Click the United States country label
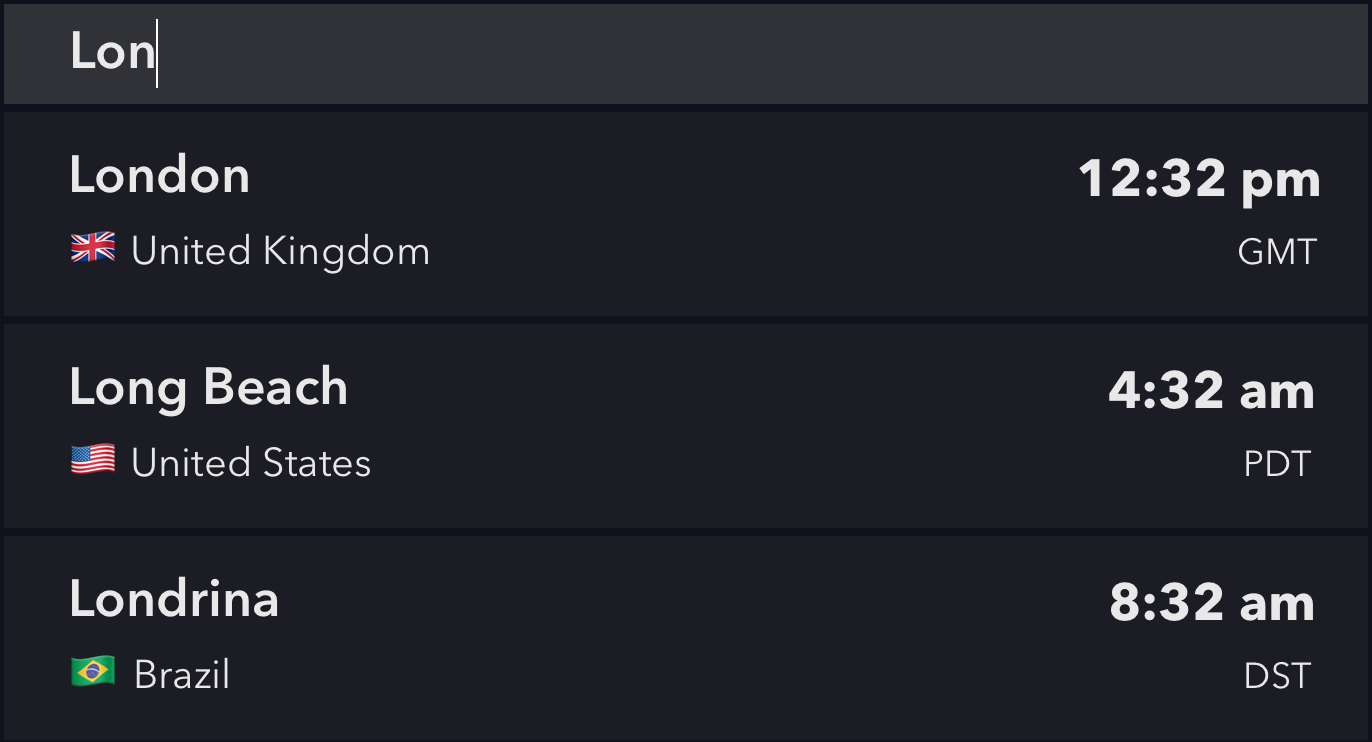Image resolution: width=1372 pixels, height=742 pixels. click(251, 463)
